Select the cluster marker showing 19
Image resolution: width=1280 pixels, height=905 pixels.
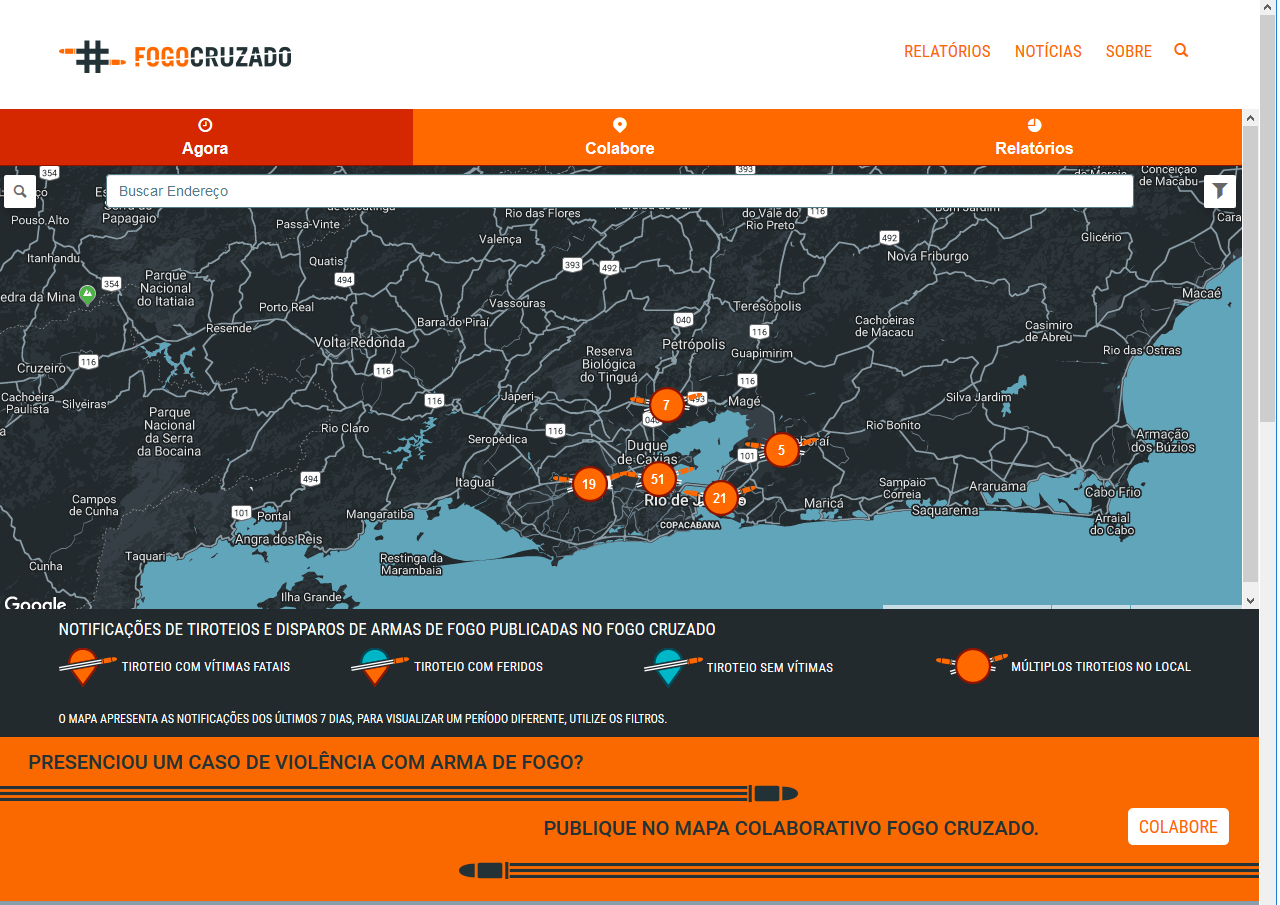pos(589,485)
